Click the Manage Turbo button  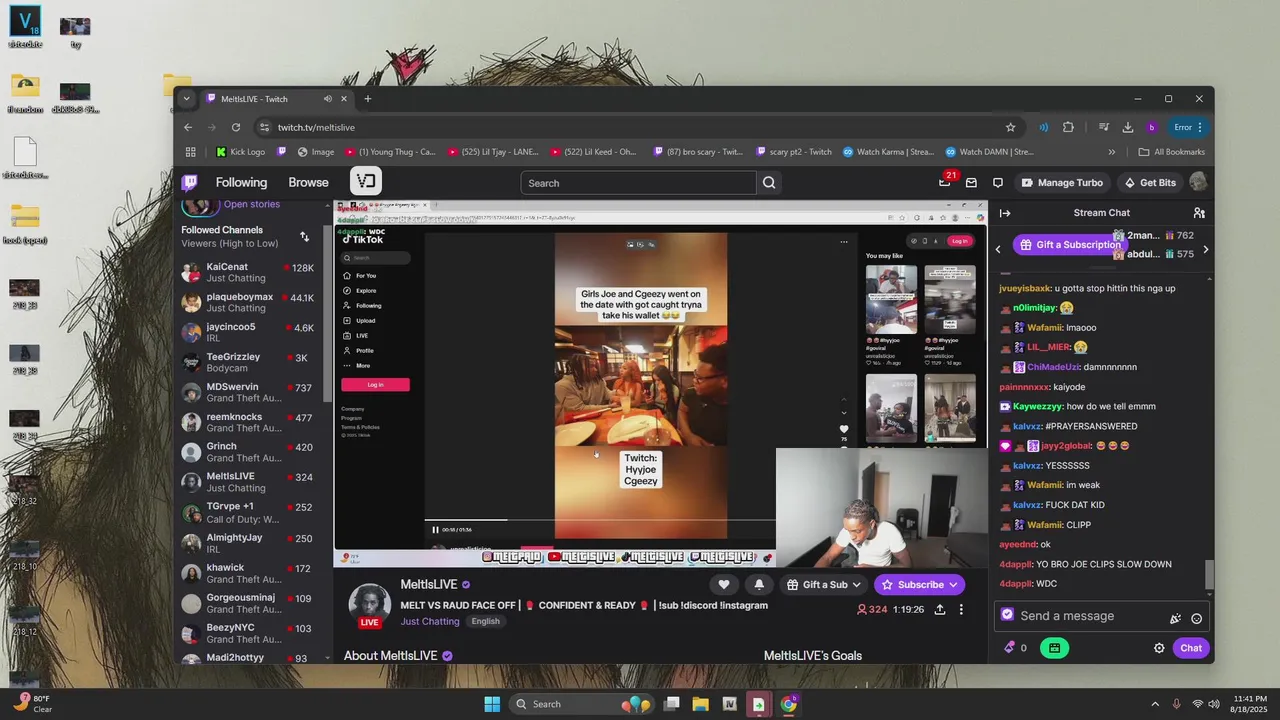1061,183
